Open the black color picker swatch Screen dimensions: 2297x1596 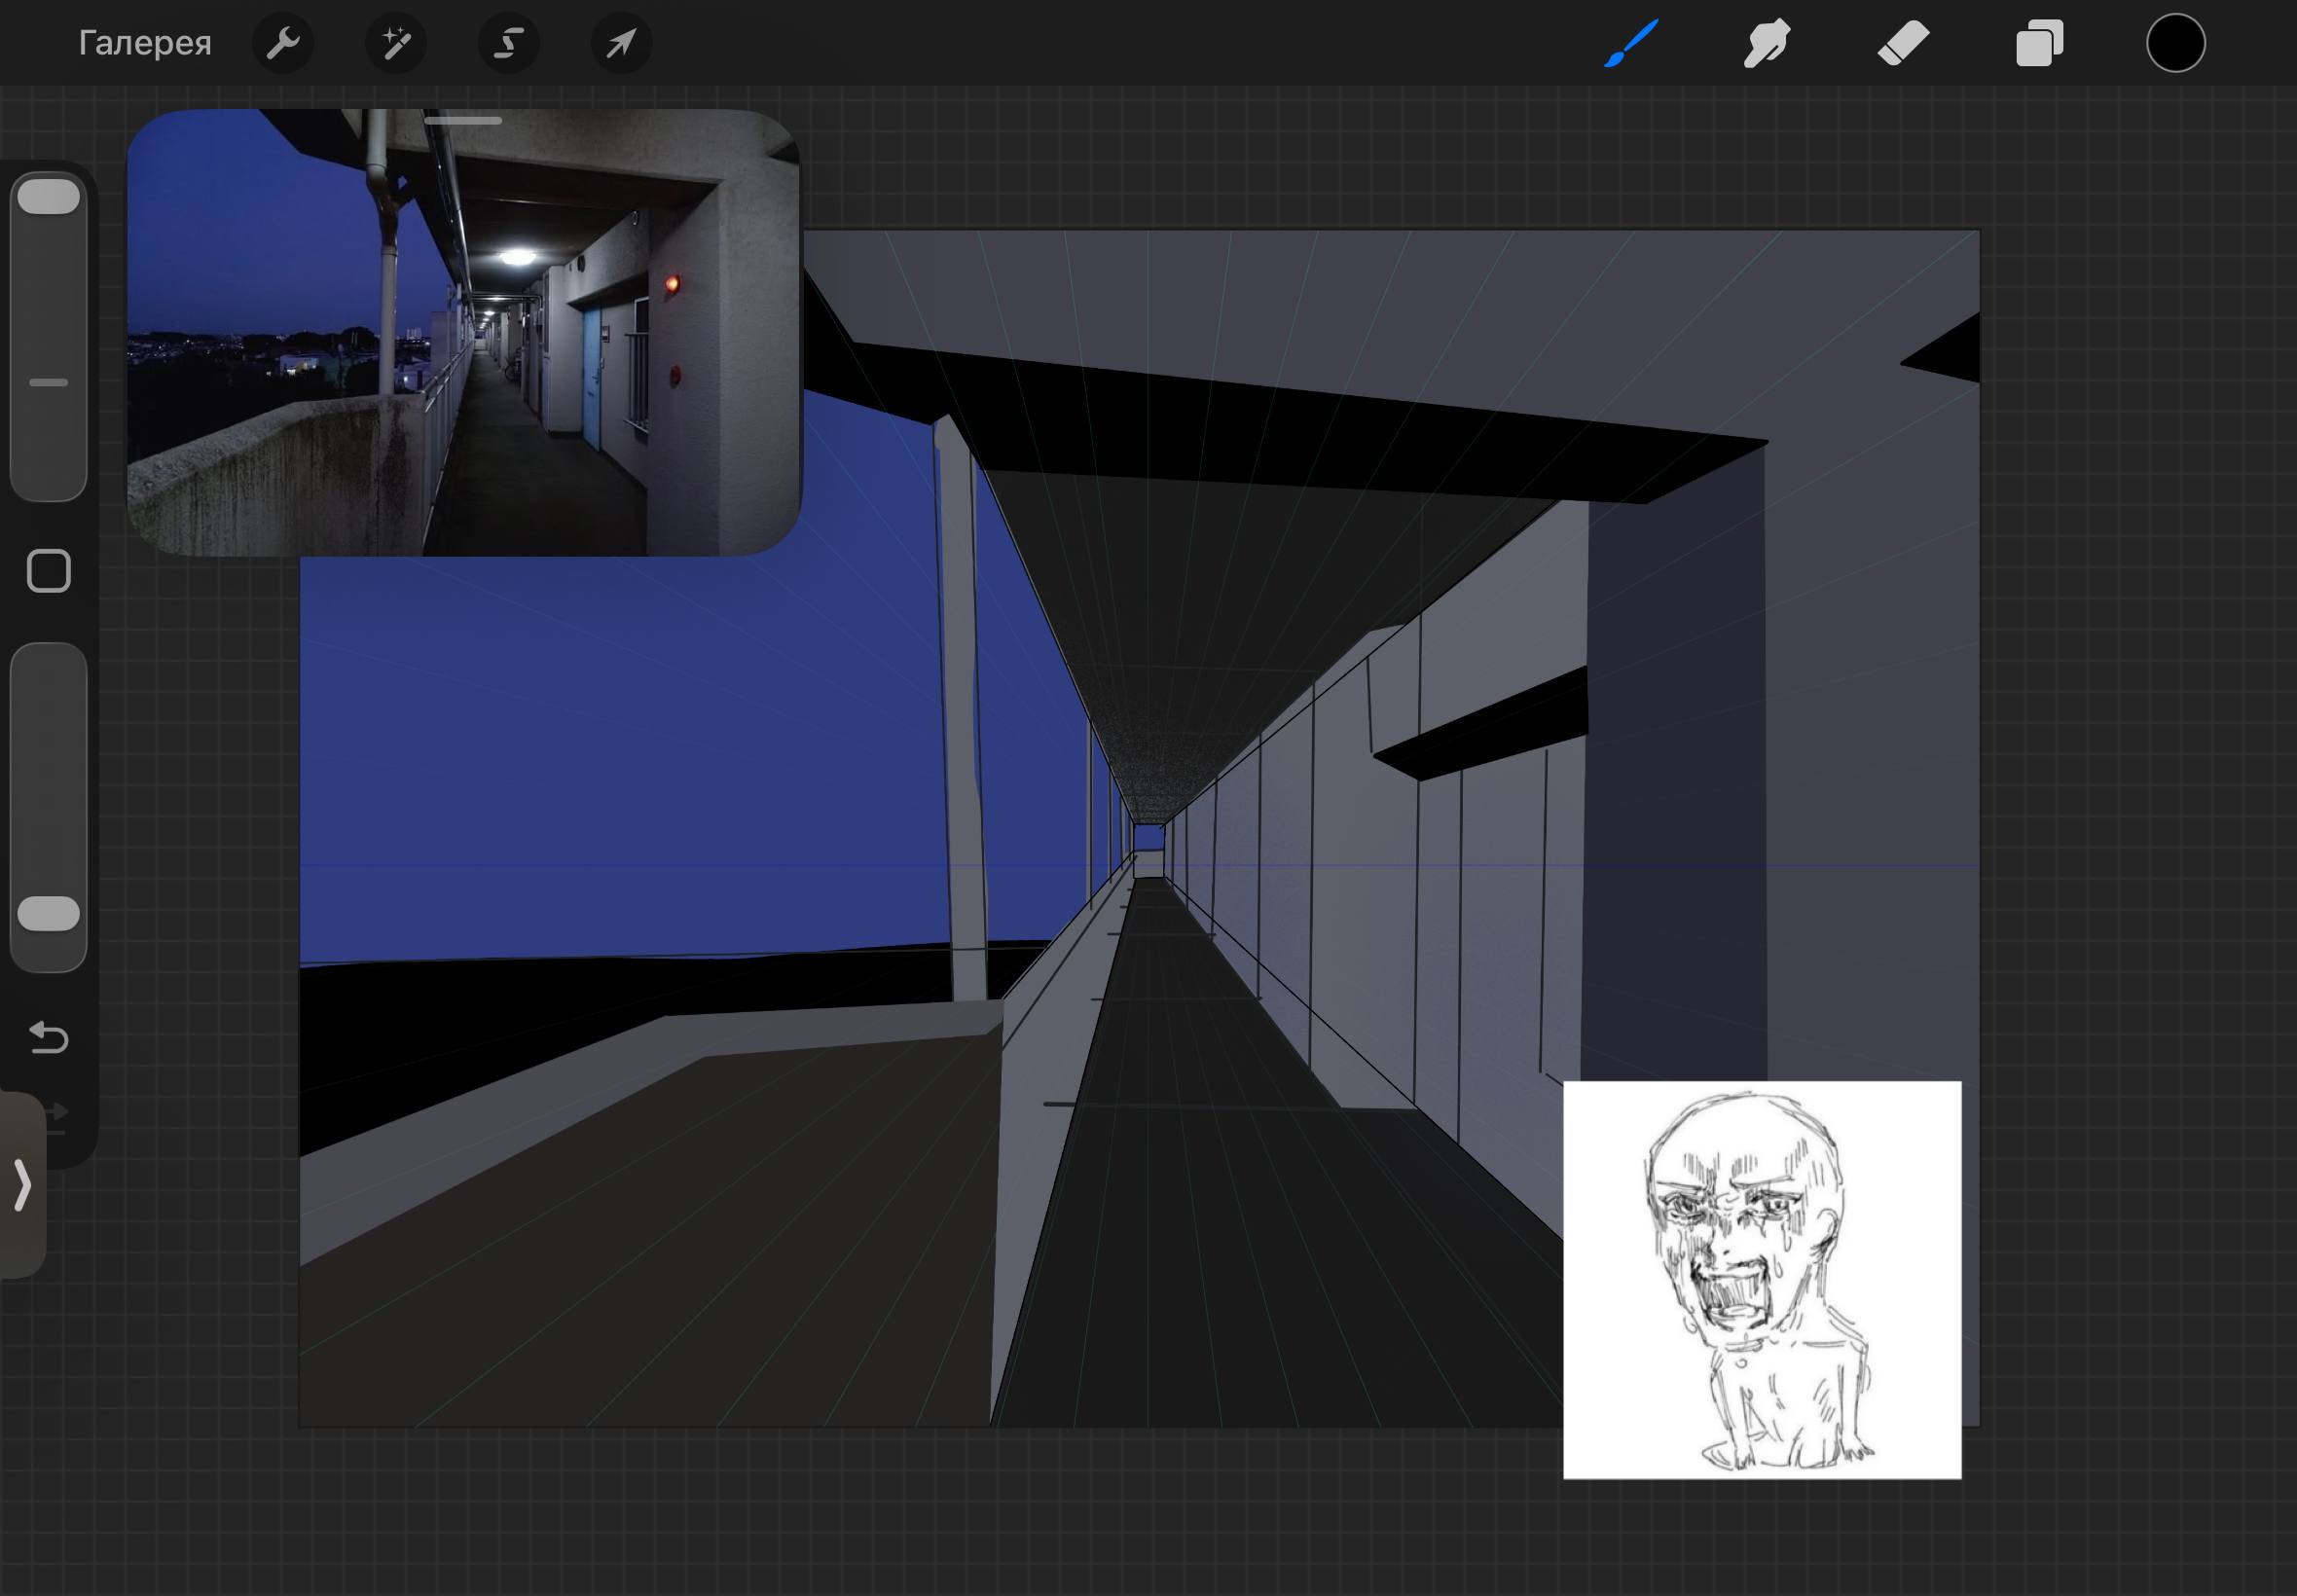[2175, 43]
